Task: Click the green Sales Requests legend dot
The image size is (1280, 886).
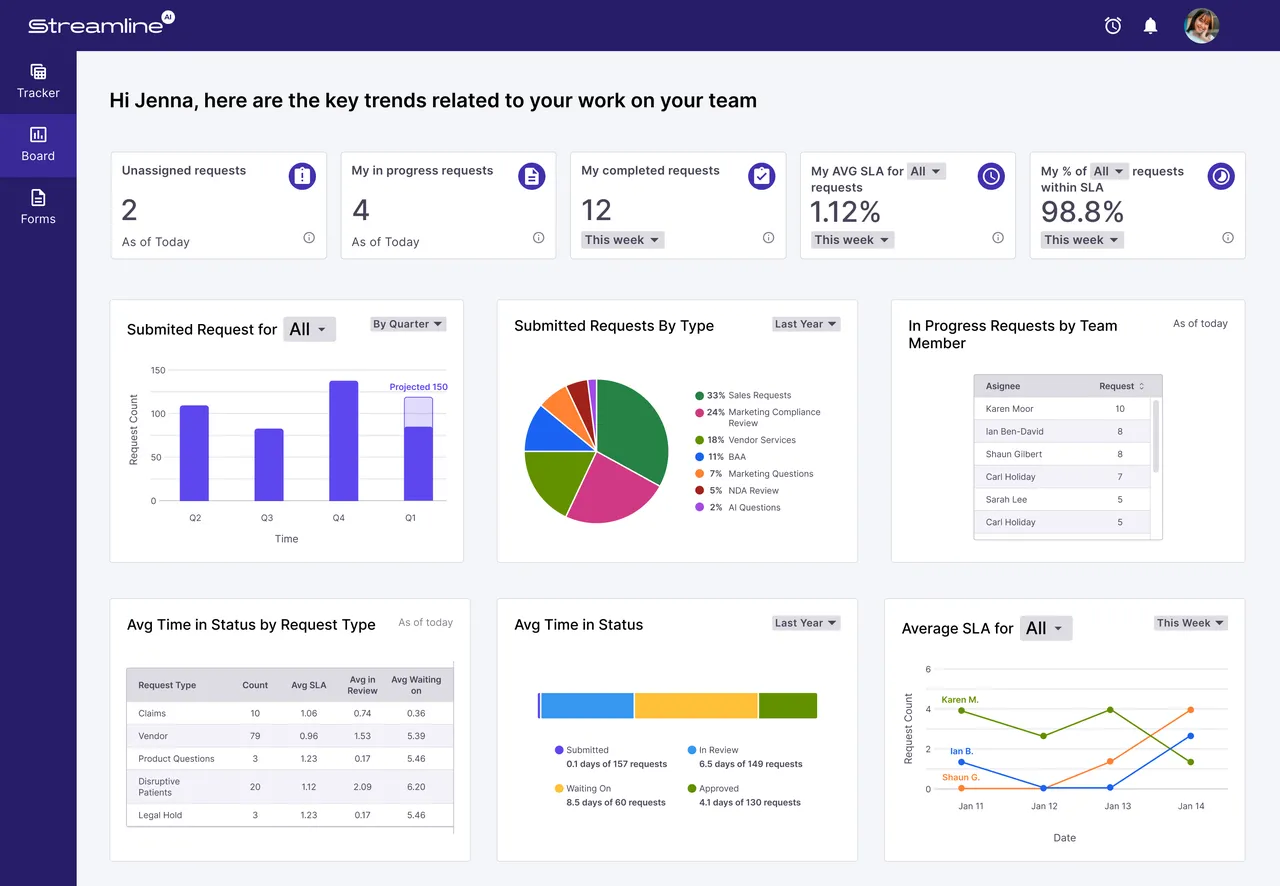Action: click(699, 396)
